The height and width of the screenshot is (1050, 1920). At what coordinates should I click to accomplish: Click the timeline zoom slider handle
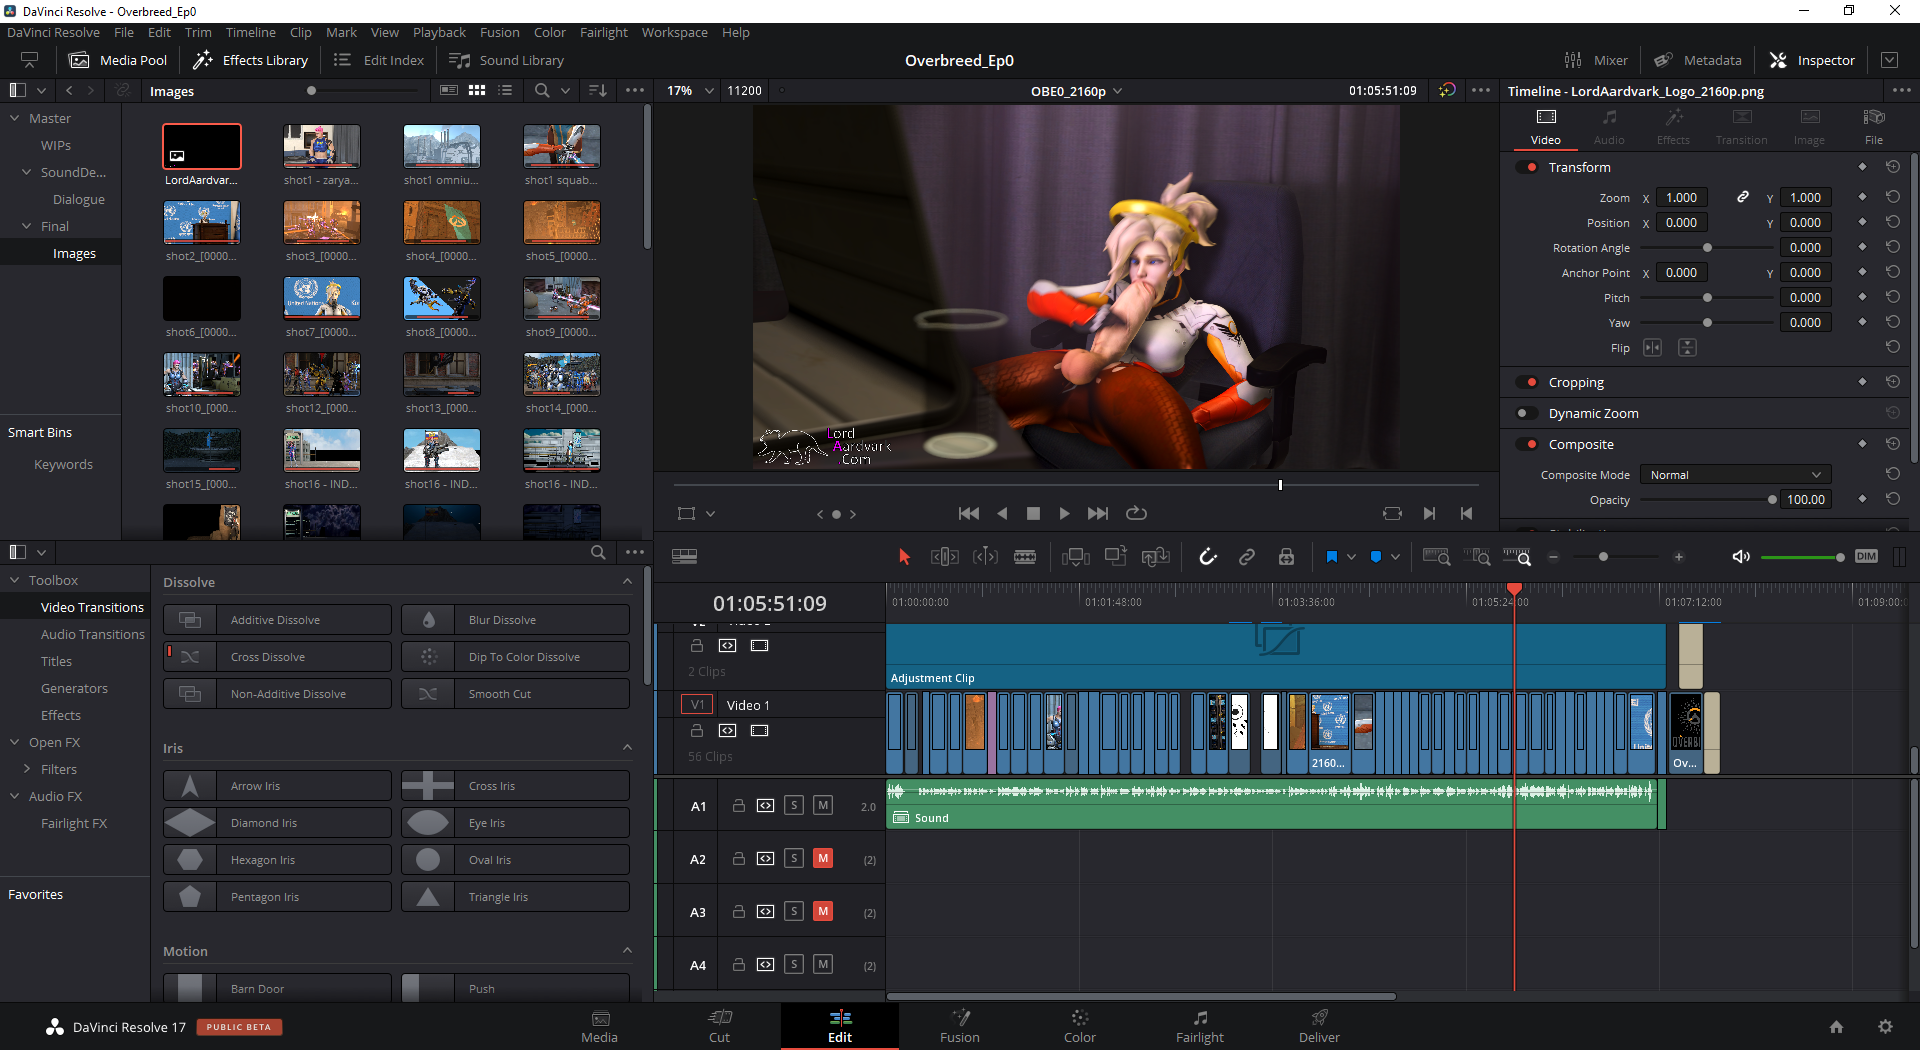[x=1603, y=557]
